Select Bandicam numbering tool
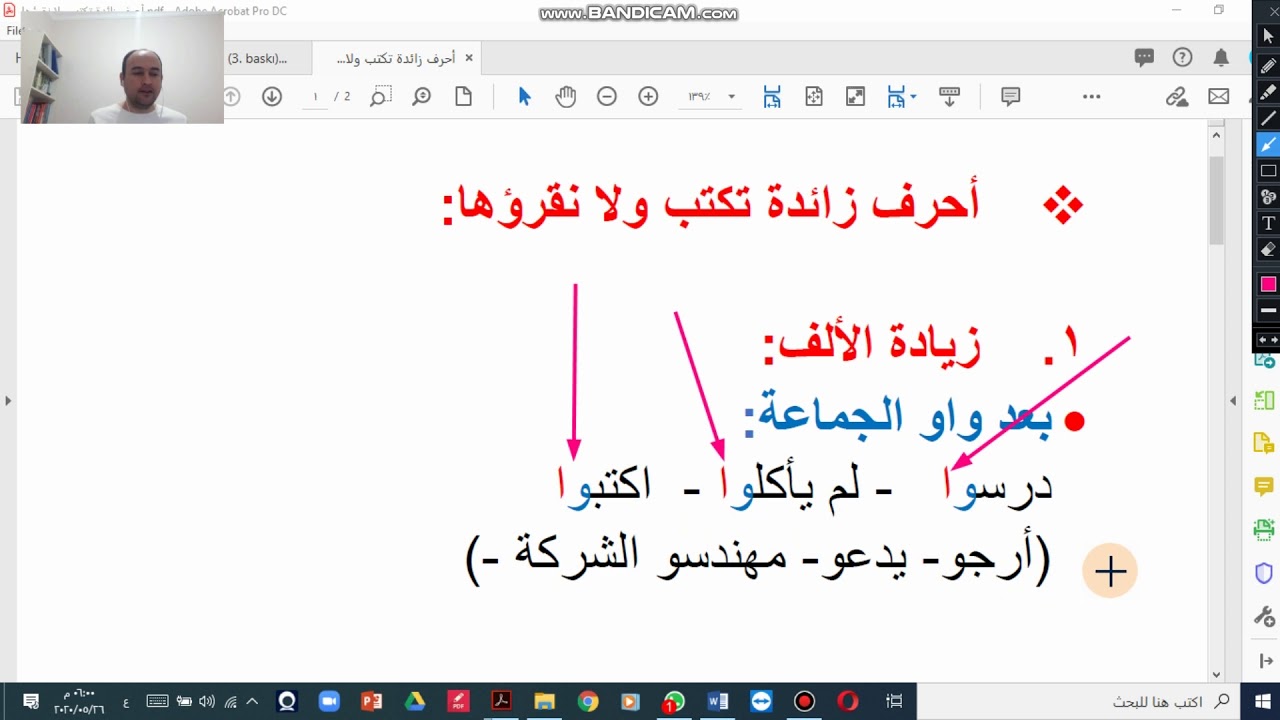1280x720 pixels. (x=1268, y=197)
